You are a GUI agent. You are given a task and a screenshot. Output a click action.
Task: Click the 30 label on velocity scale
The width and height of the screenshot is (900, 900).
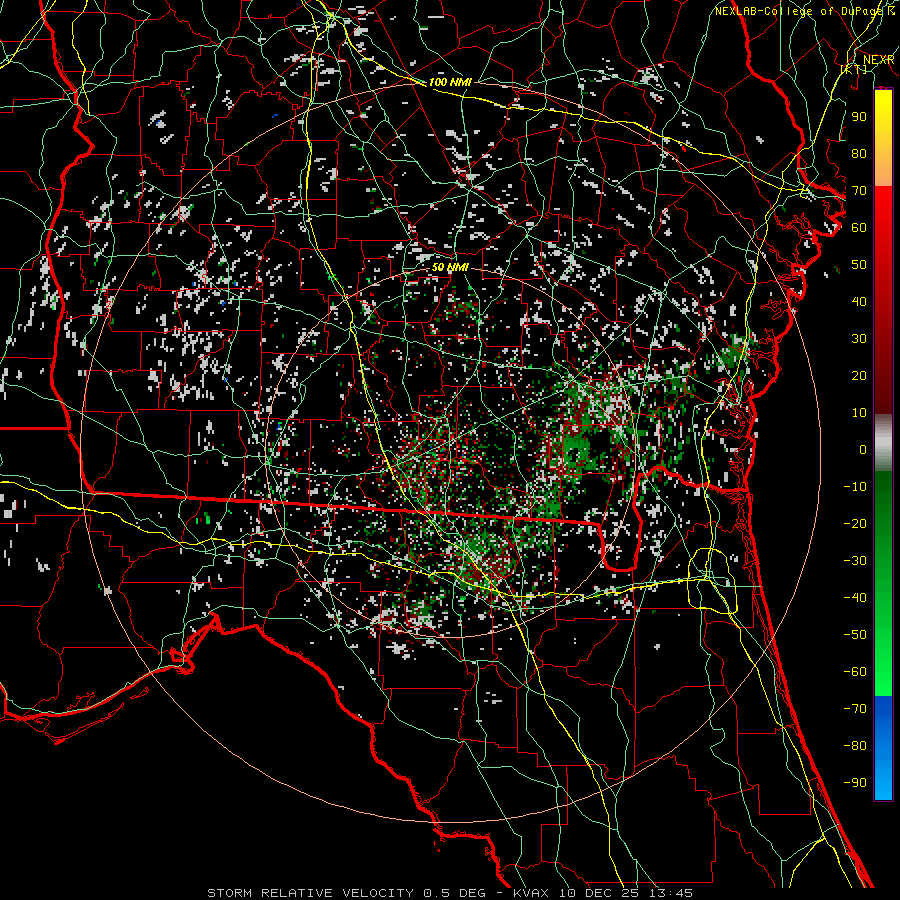[859, 339]
